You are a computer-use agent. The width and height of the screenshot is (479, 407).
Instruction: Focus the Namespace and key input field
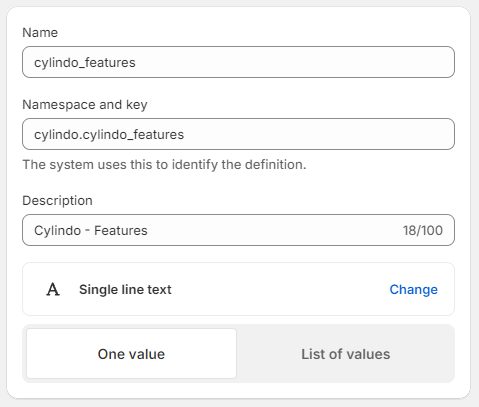(238, 134)
